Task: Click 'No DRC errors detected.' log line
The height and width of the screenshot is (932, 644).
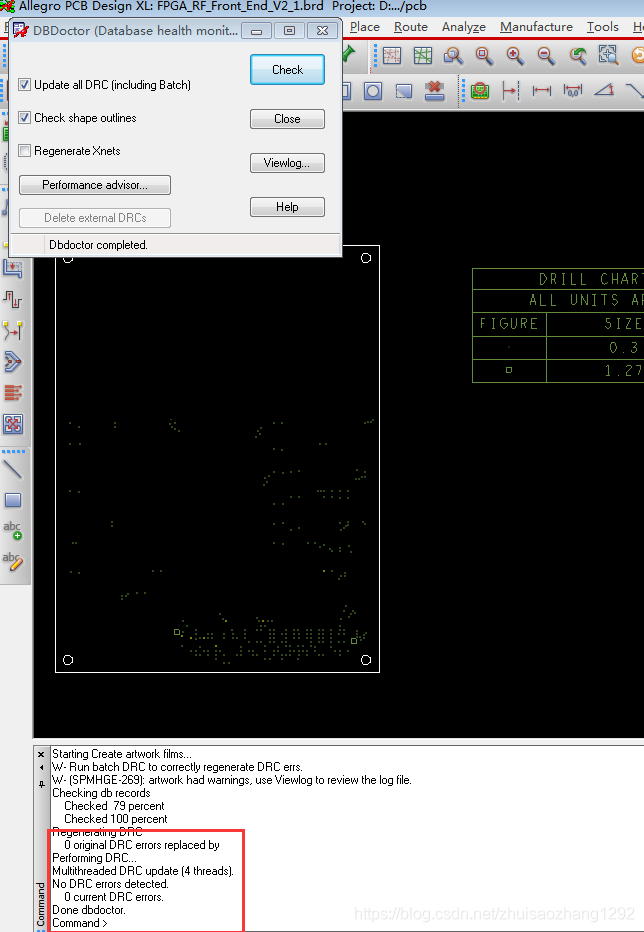Action: coord(111,884)
